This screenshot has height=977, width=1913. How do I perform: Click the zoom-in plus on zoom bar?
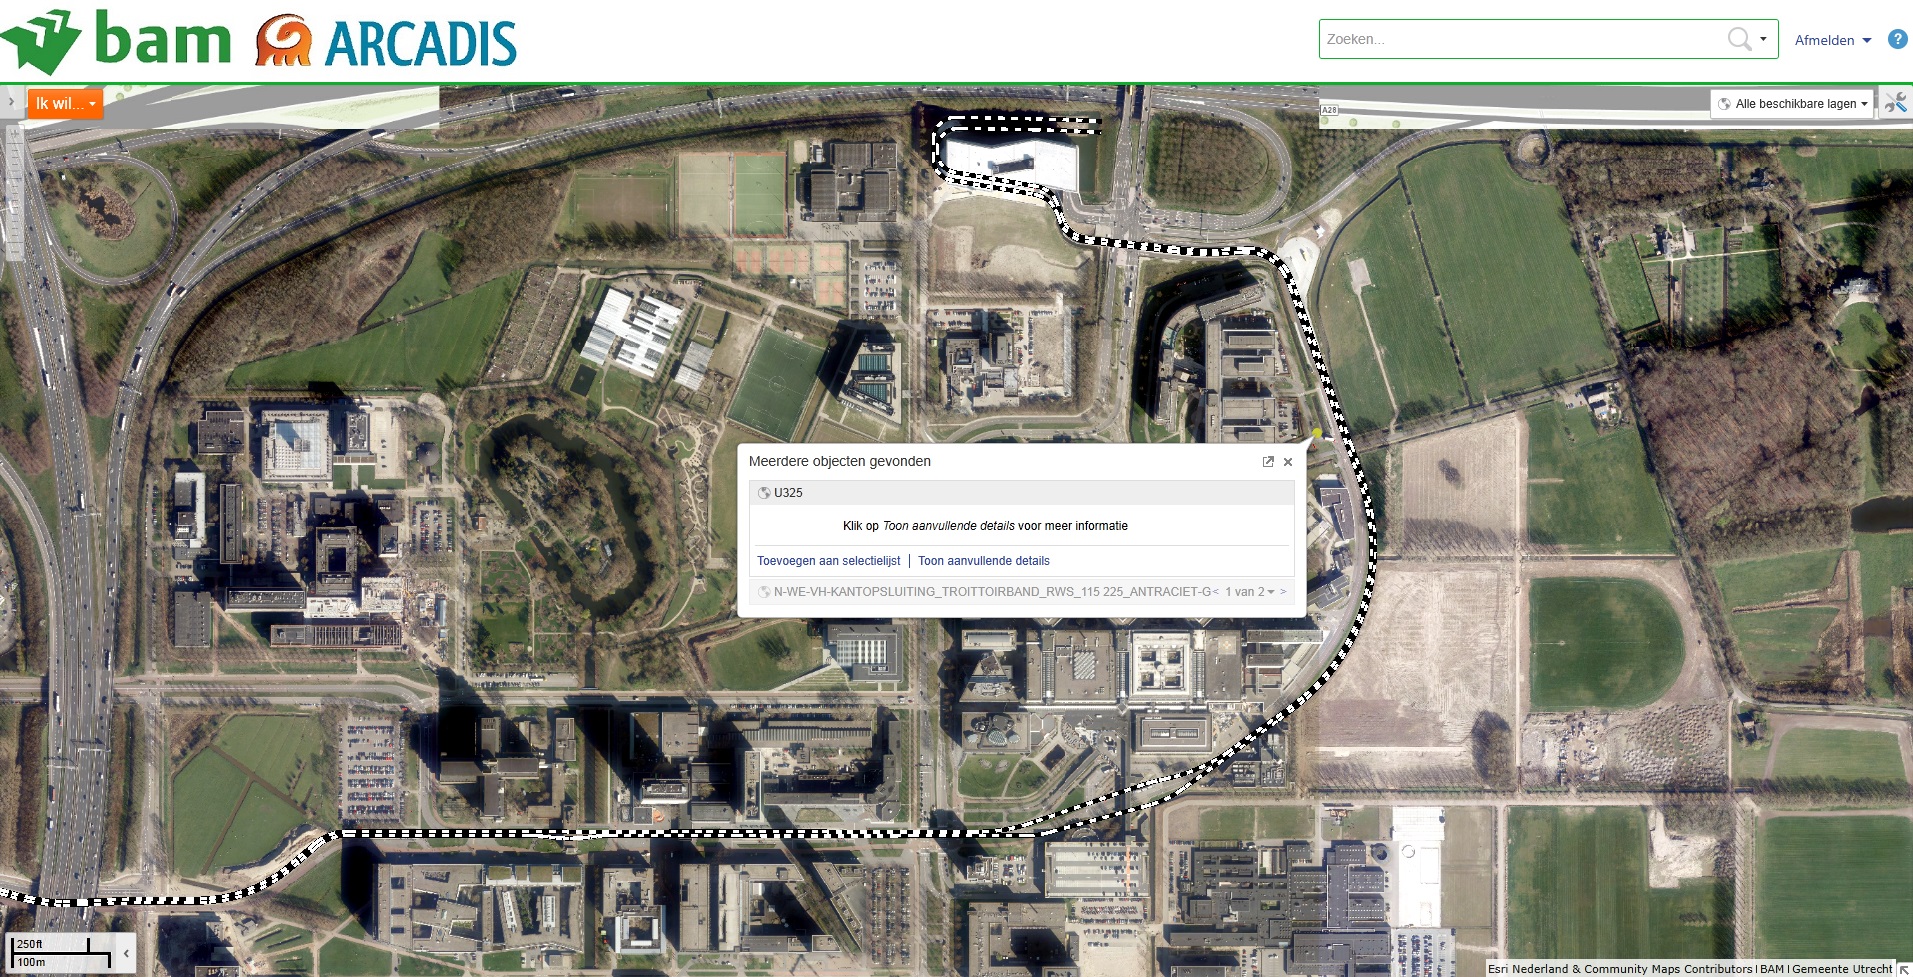point(14,132)
